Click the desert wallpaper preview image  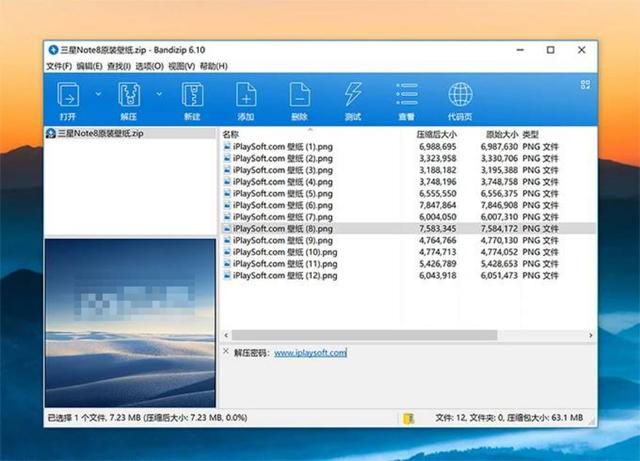pyautogui.click(x=130, y=323)
